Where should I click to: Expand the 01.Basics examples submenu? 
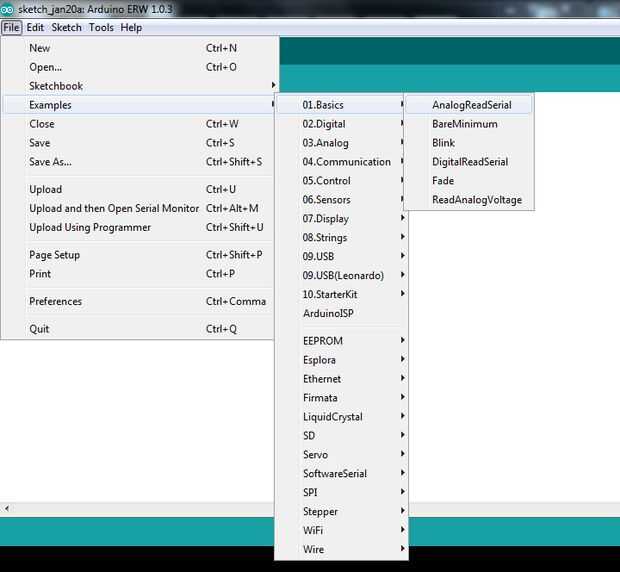(x=341, y=105)
